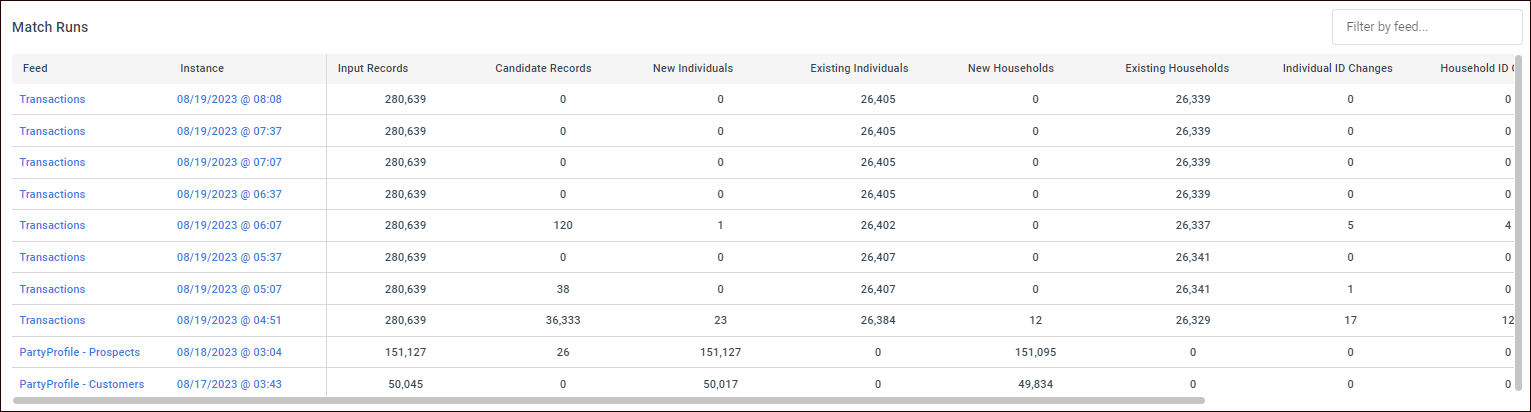This screenshot has width=1531, height=412.
Task: Click the Candidate Records column header
Action: click(543, 68)
